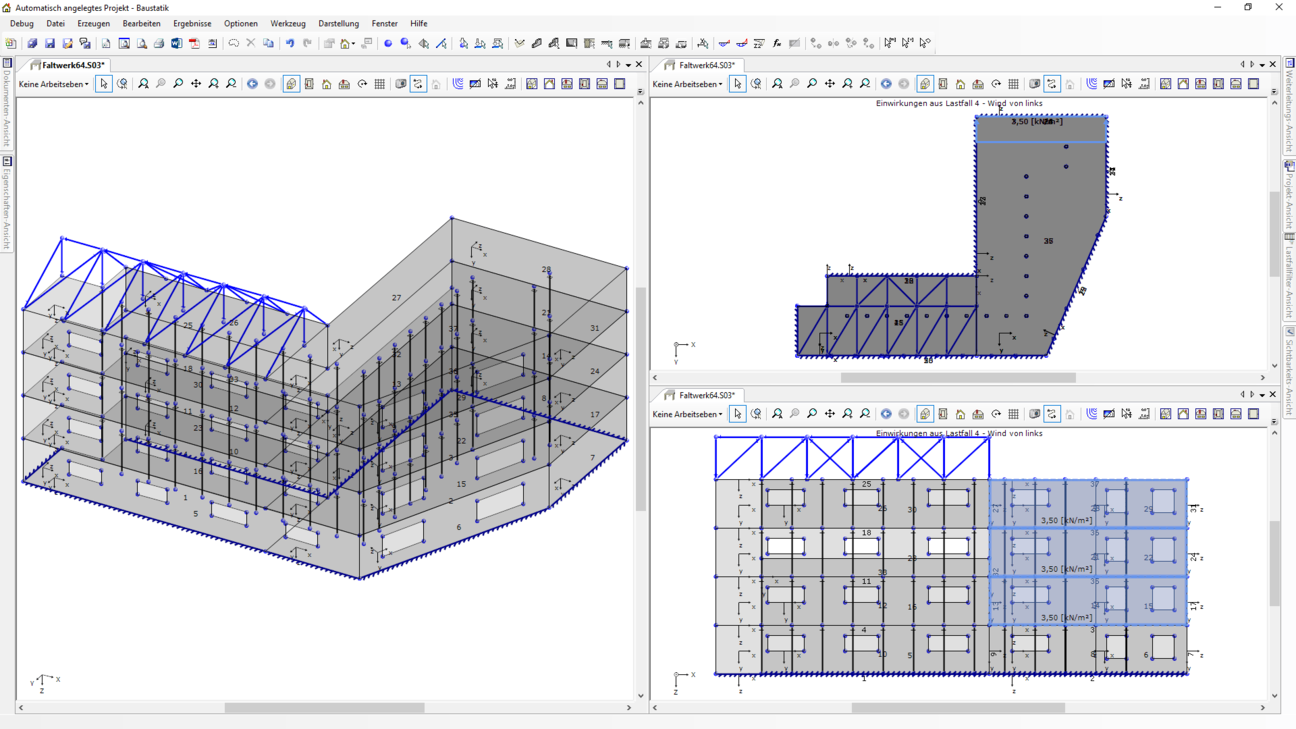Open Keine Arbeitseben dropdown in left view
1296x729 pixels.
54,84
